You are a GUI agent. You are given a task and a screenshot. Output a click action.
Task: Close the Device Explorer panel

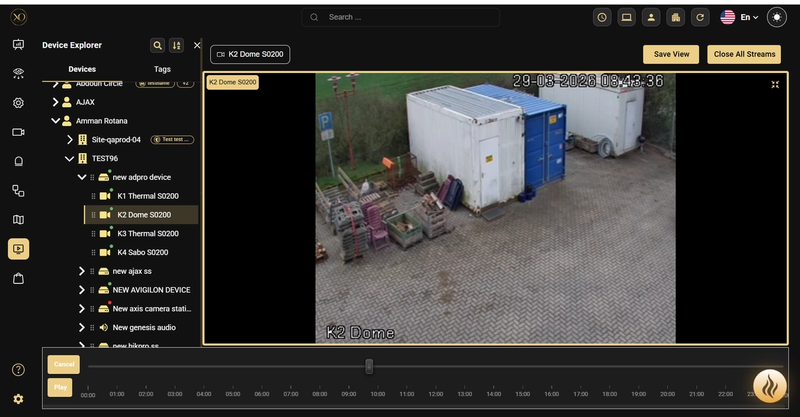coord(197,45)
